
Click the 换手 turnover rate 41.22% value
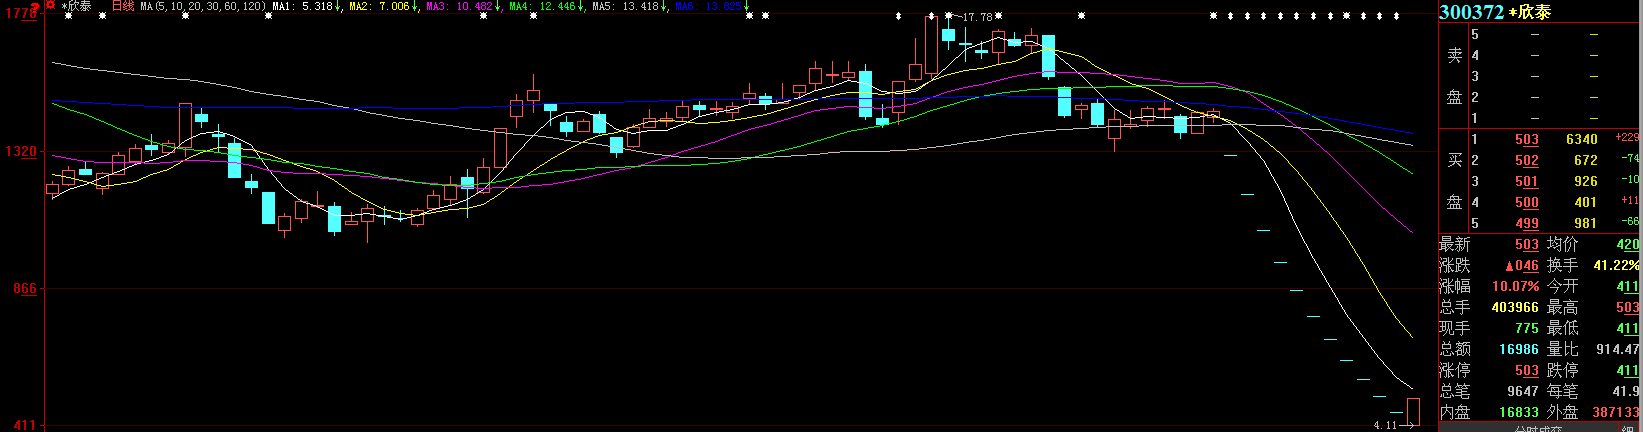tap(1616, 266)
